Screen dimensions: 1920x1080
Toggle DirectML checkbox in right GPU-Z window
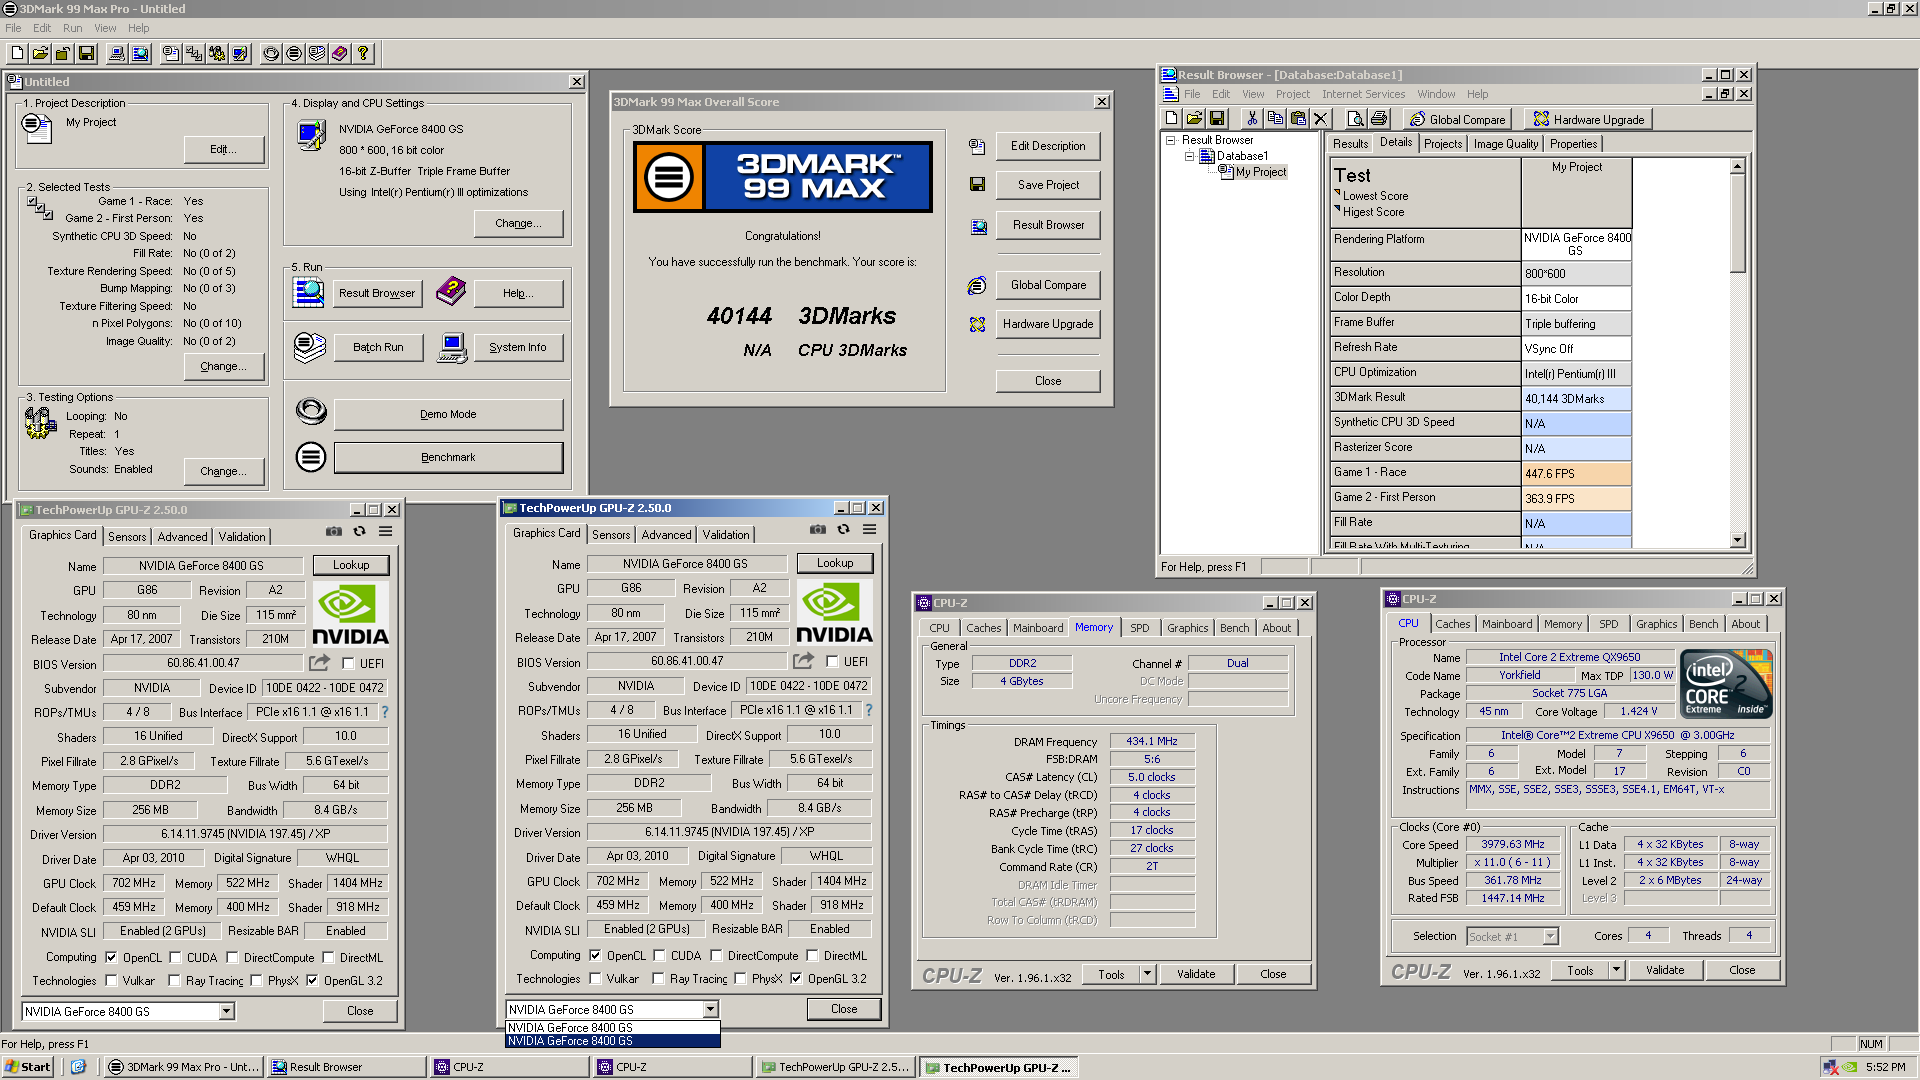[x=812, y=955]
